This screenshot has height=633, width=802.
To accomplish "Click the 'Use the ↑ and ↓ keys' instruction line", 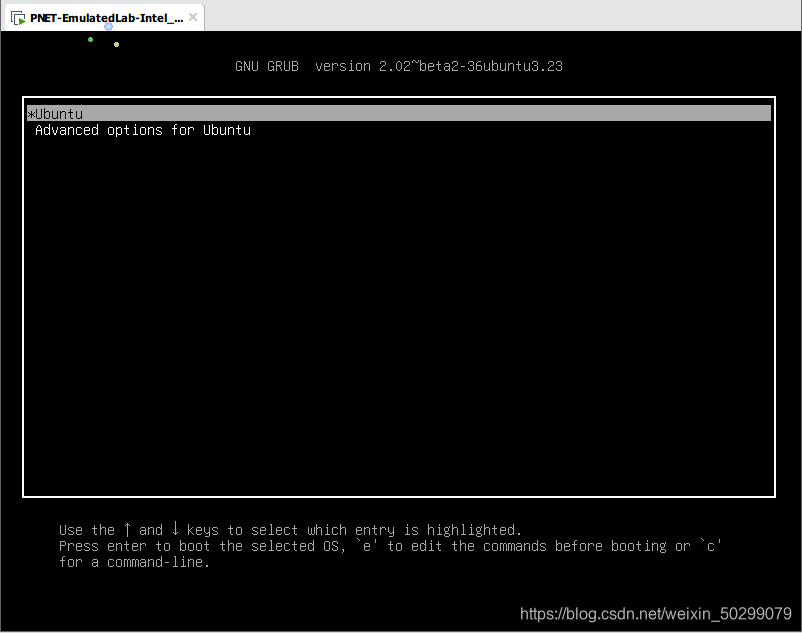I will 290,530.
